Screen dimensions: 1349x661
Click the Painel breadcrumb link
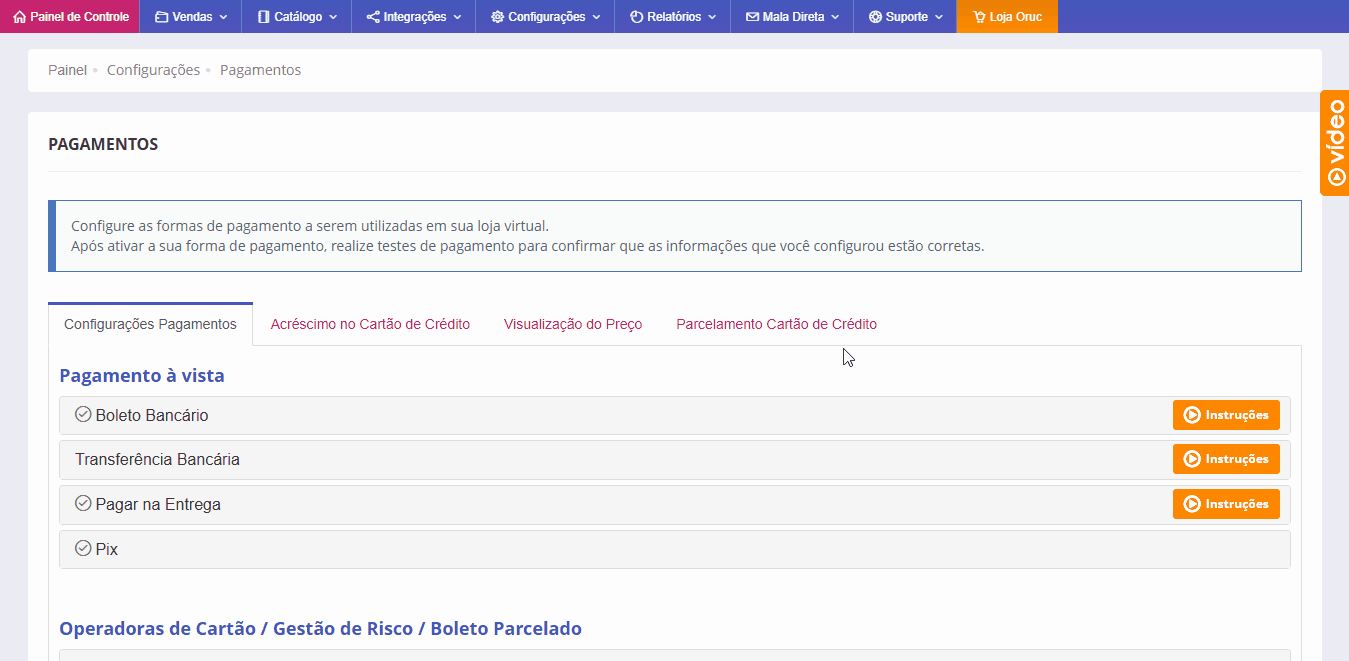click(67, 70)
